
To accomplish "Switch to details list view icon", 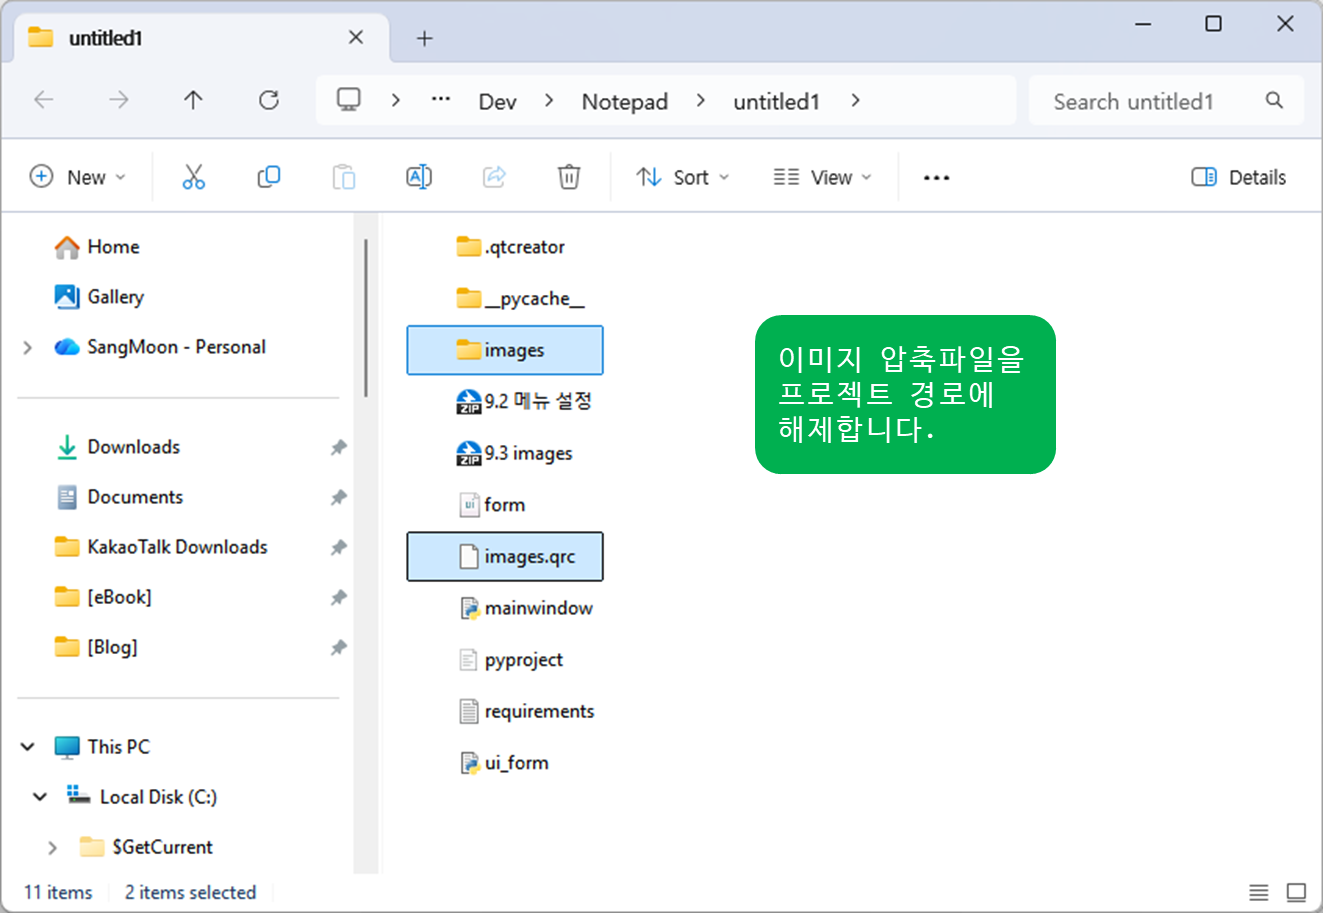I will tap(1259, 892).
